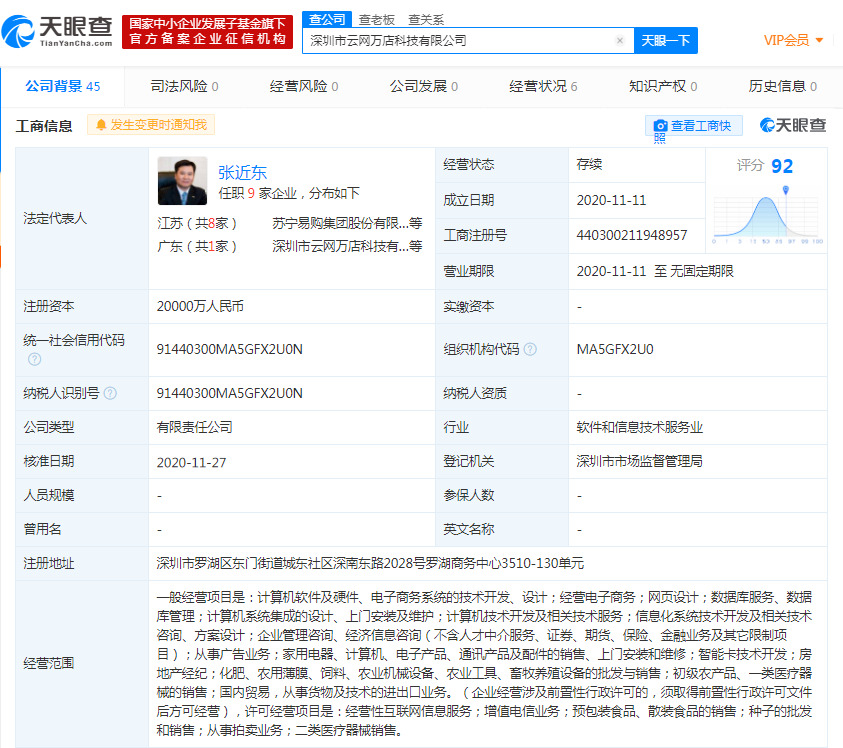Open the 司法风险 tab
The image size is (843, 748).
click(184, 86)
